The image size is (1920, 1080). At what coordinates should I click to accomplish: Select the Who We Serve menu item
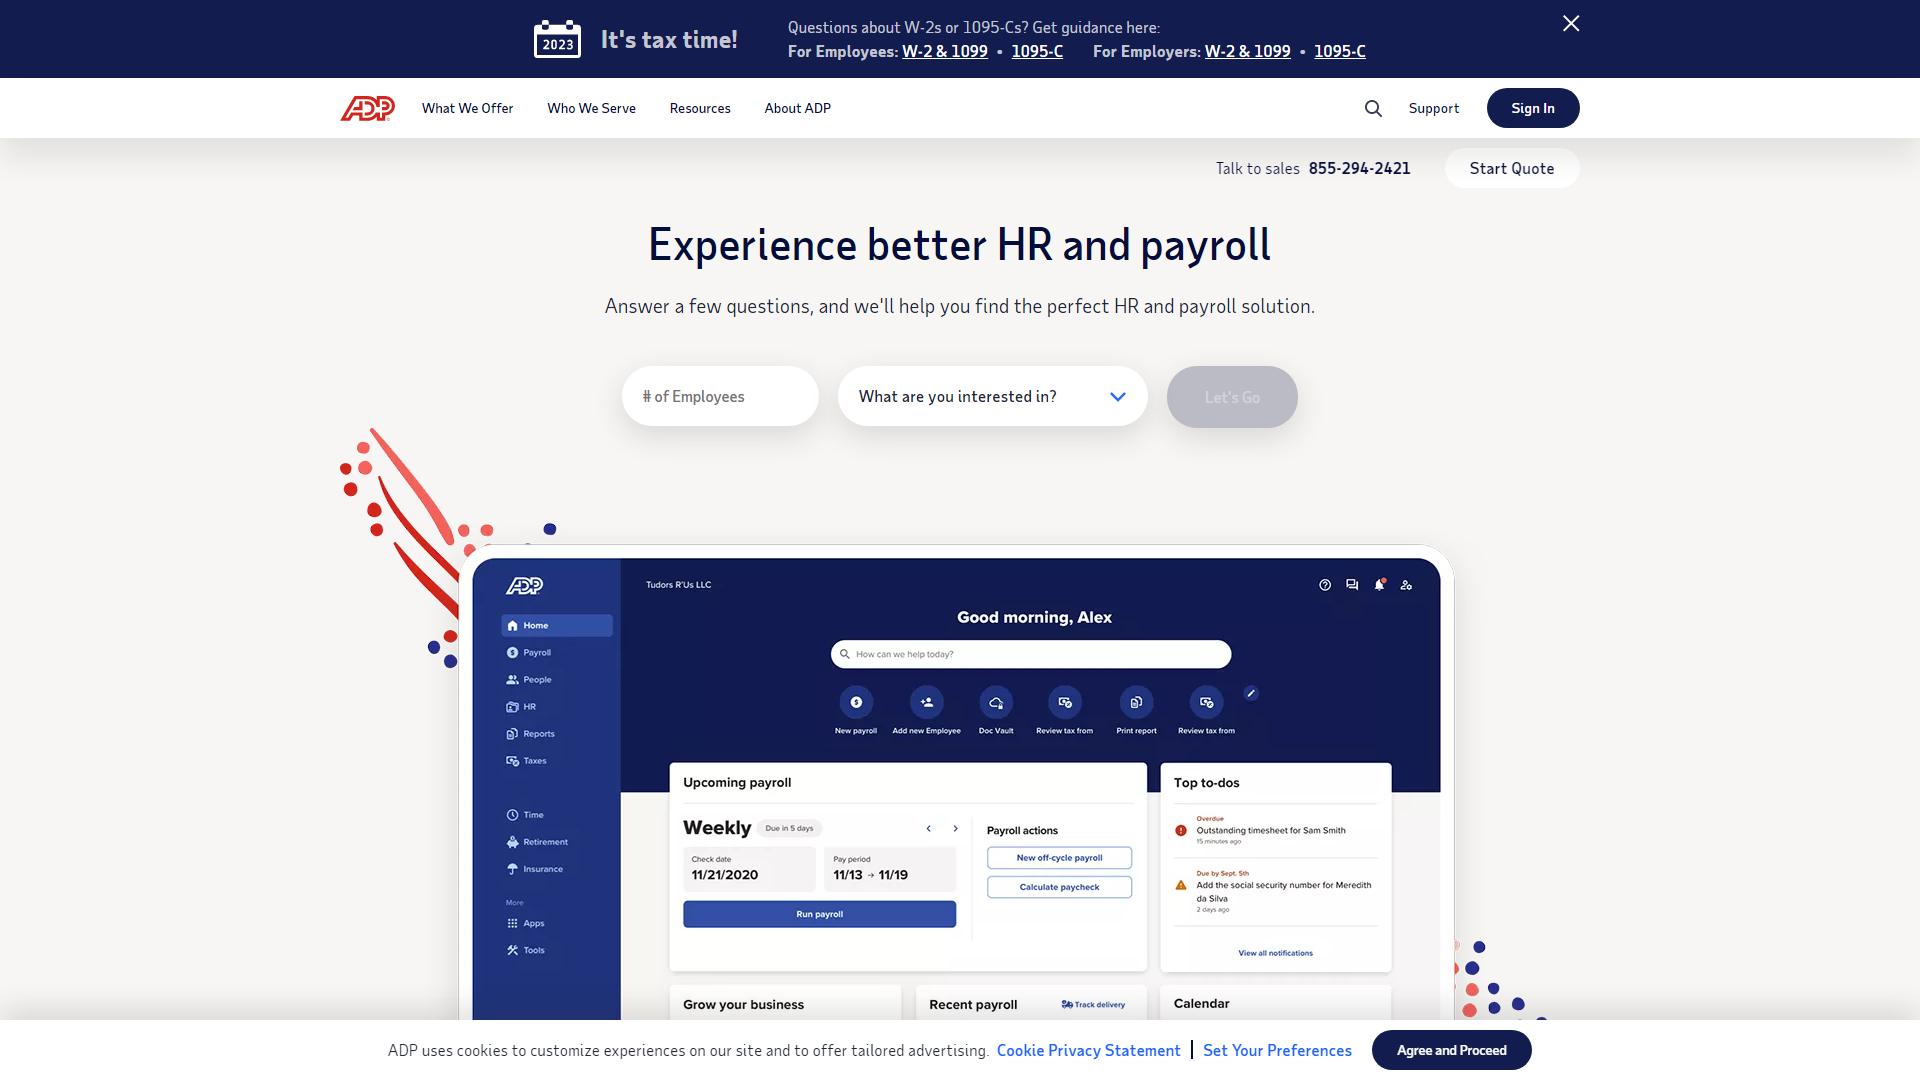pos(591,107)
